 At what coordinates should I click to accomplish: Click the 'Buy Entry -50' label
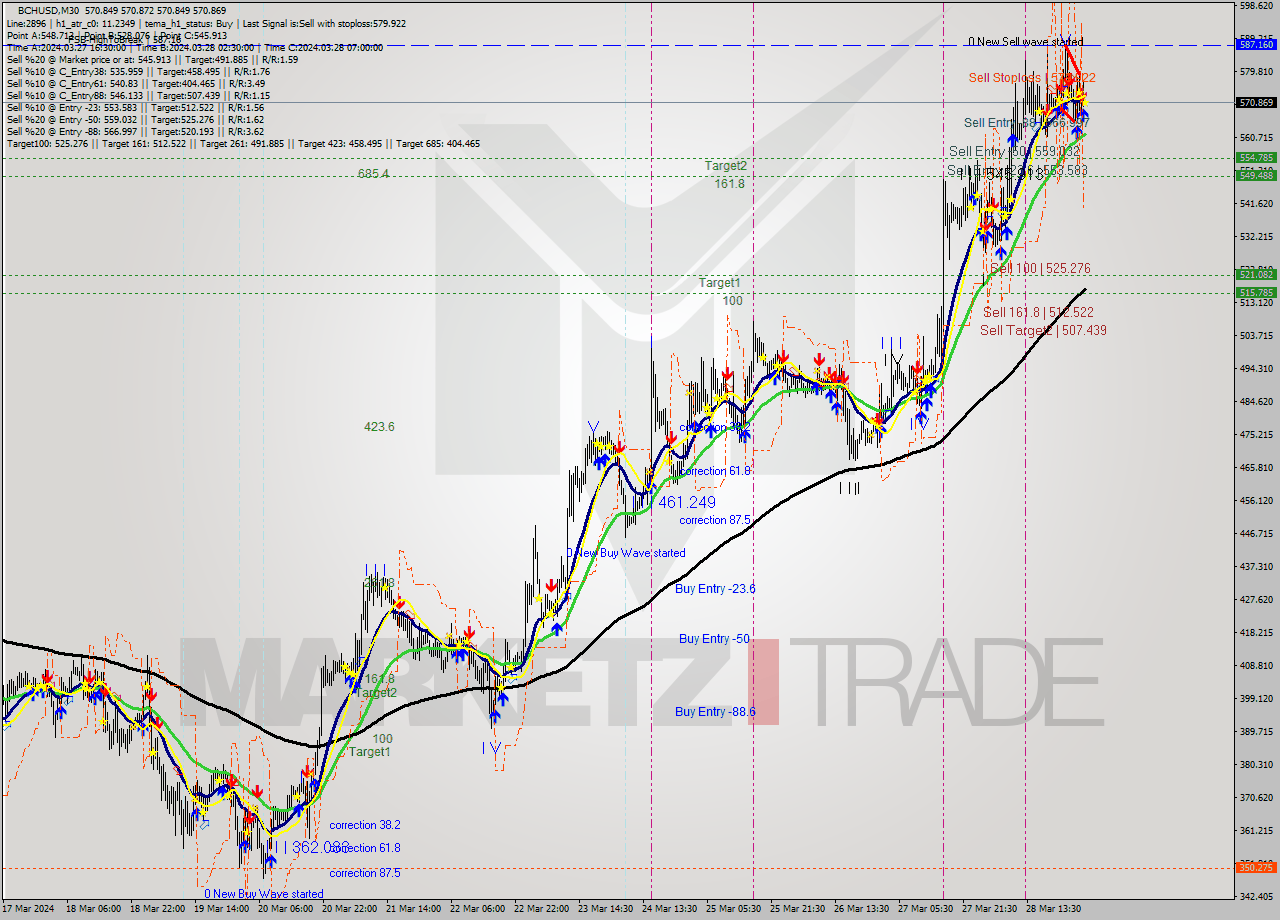[714, 639]
